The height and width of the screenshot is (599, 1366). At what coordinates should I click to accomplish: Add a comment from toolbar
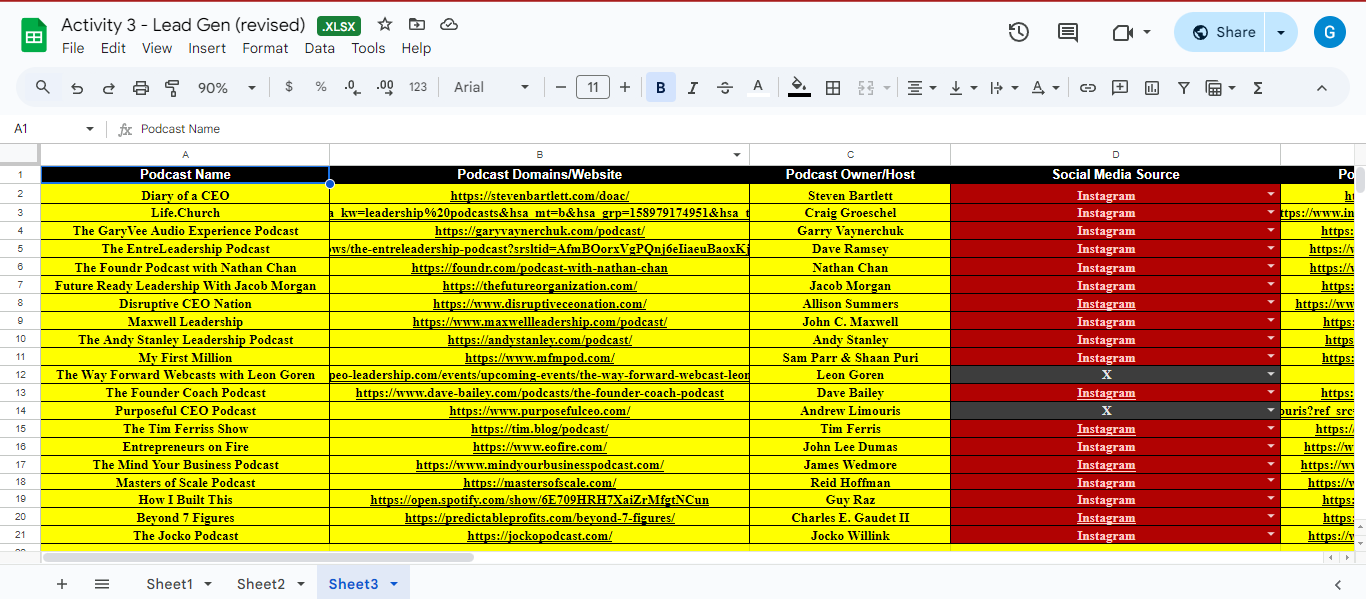click(1120, 88)
